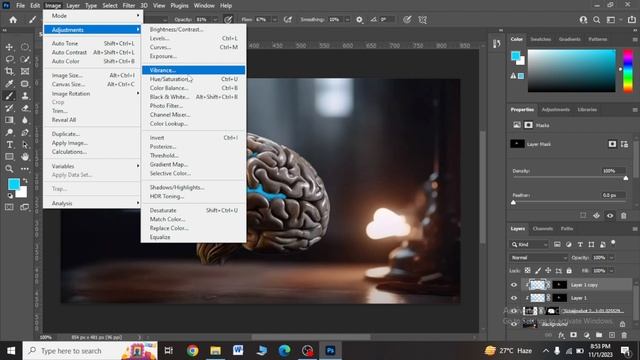Open the Edit Toolbar three-dots button

click(25, 169)
